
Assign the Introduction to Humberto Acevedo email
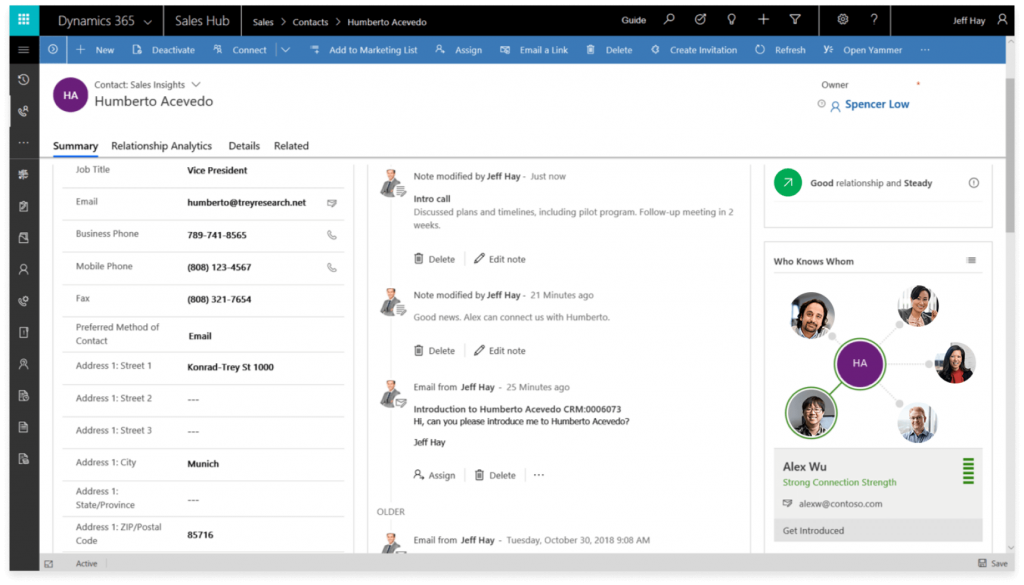[x=434, y=475]
